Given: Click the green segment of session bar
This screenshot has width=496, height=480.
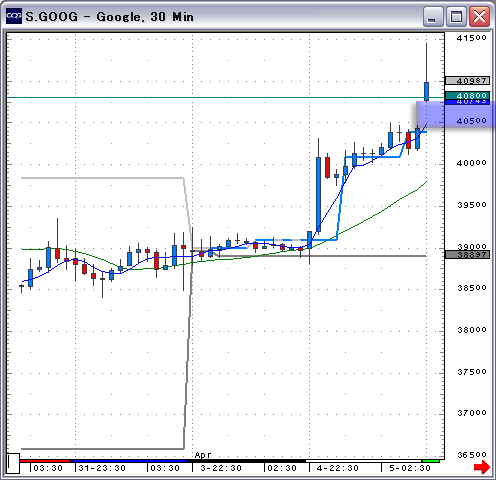Looking at the screenshot, I should tap(431, 461).
